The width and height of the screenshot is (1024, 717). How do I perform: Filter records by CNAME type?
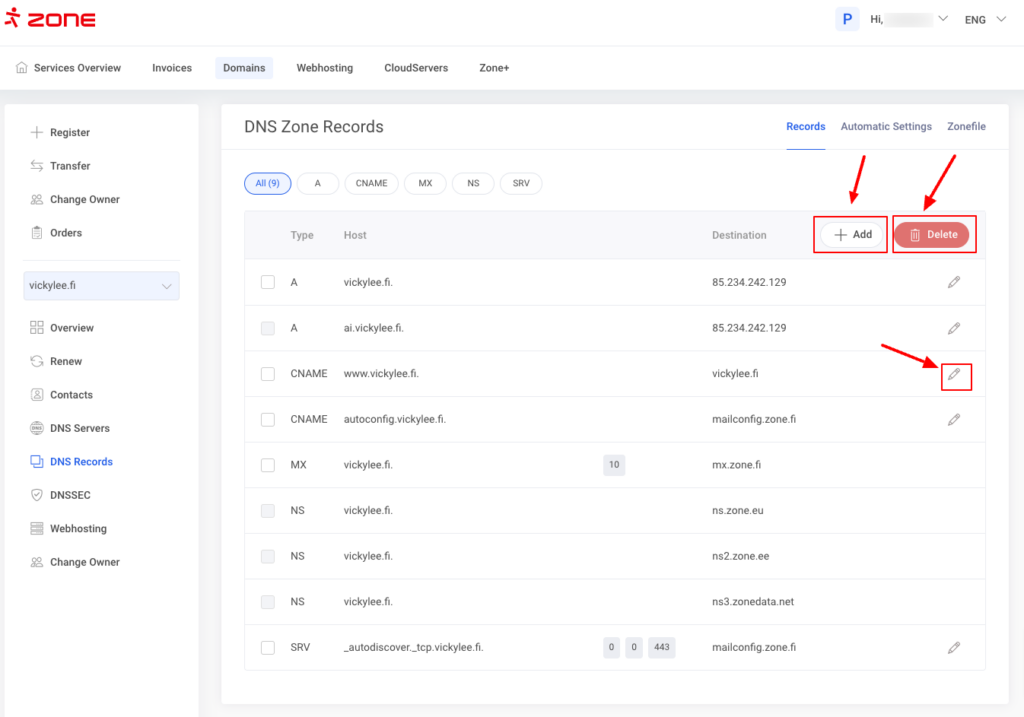(371, 184)
